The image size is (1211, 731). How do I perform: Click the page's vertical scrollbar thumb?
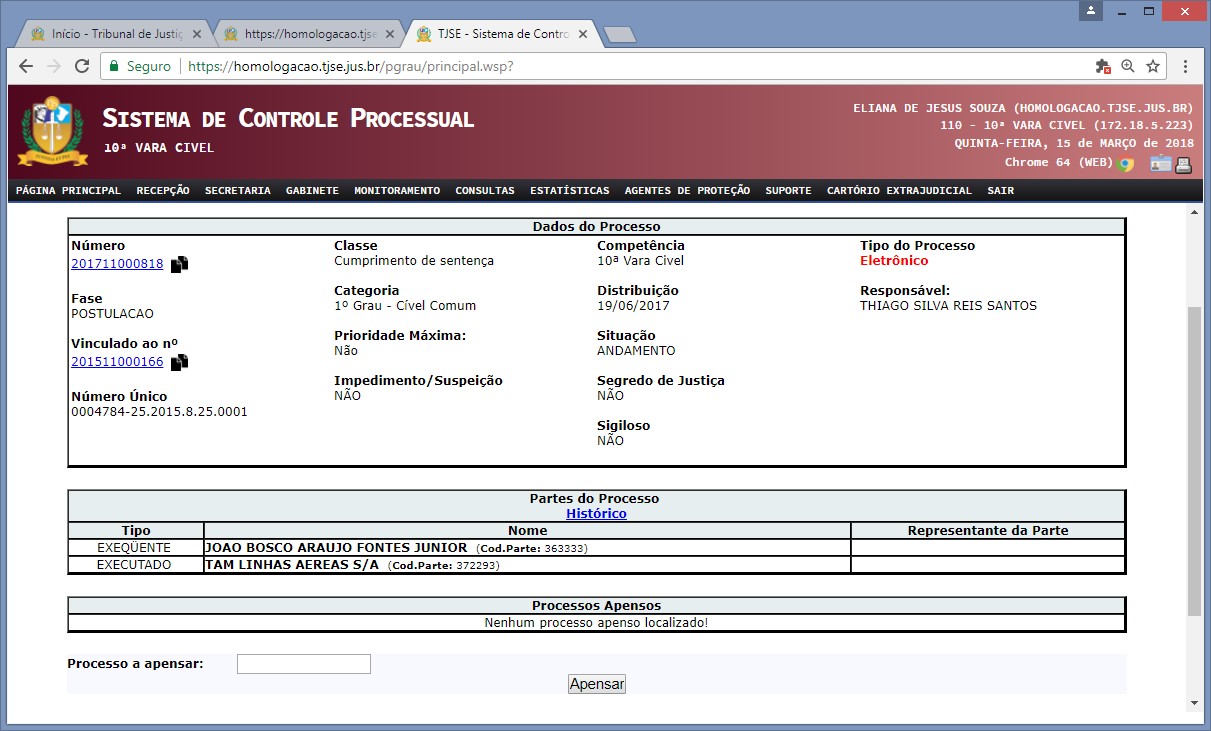pyautogui.click(x=1194, y=460)
